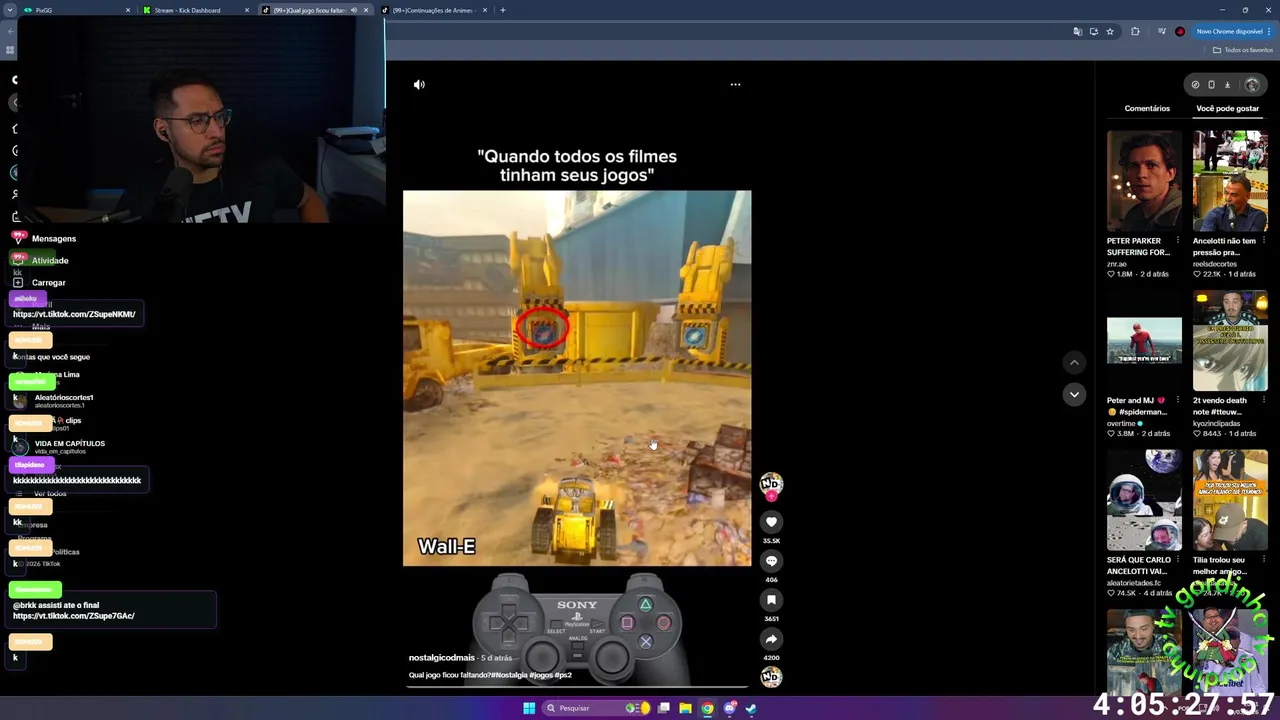Viewport: 1280px width, 720px height.
Task: Click the phone icon in the top-right pill
Action: click(1211, 85)
